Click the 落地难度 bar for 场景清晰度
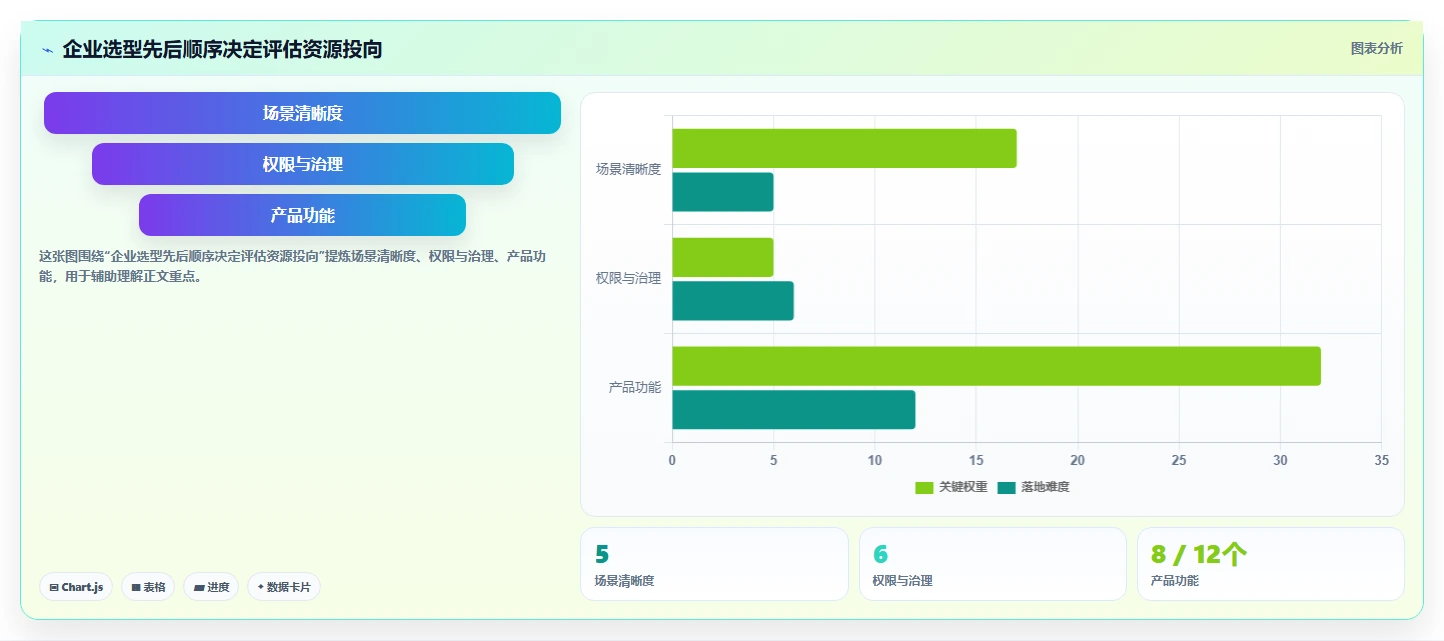The image size is (1444, 641). coord(722,192)
